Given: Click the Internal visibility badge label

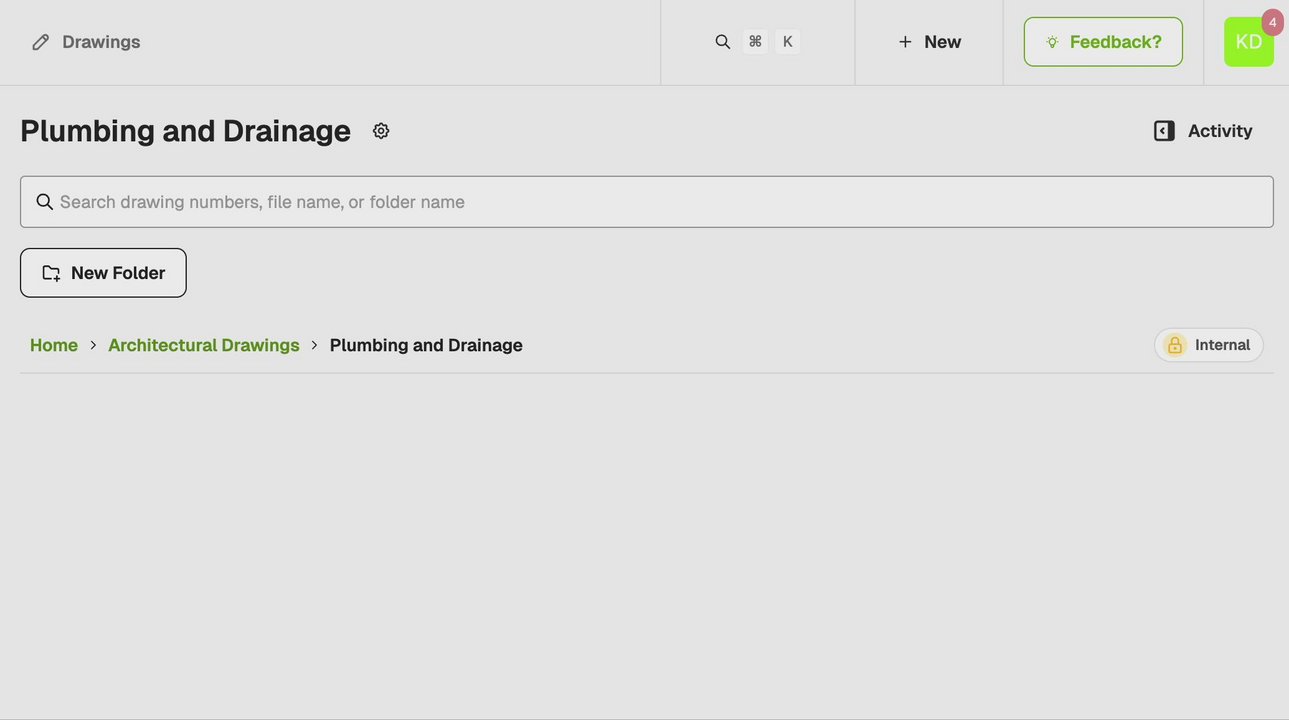Looking at the screenshot, I should coord(1222,345).
